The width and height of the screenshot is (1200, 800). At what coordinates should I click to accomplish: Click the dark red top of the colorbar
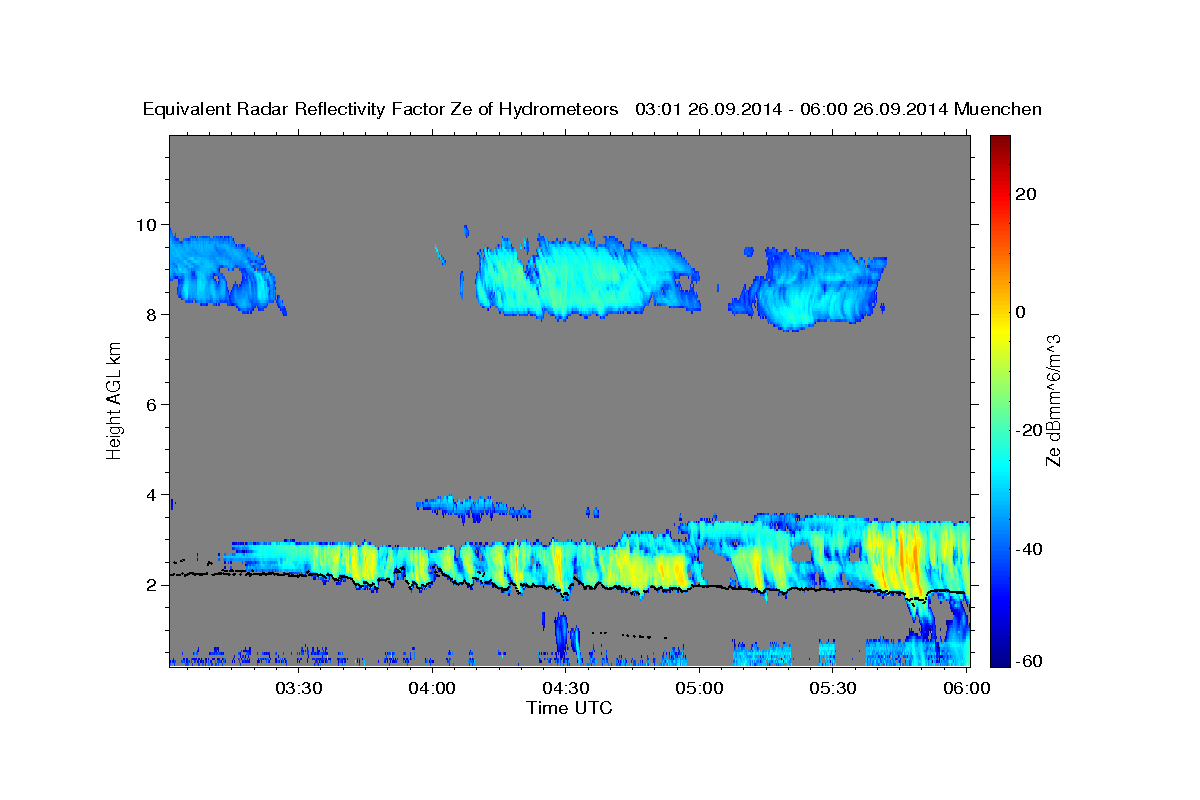(1000, 142)
